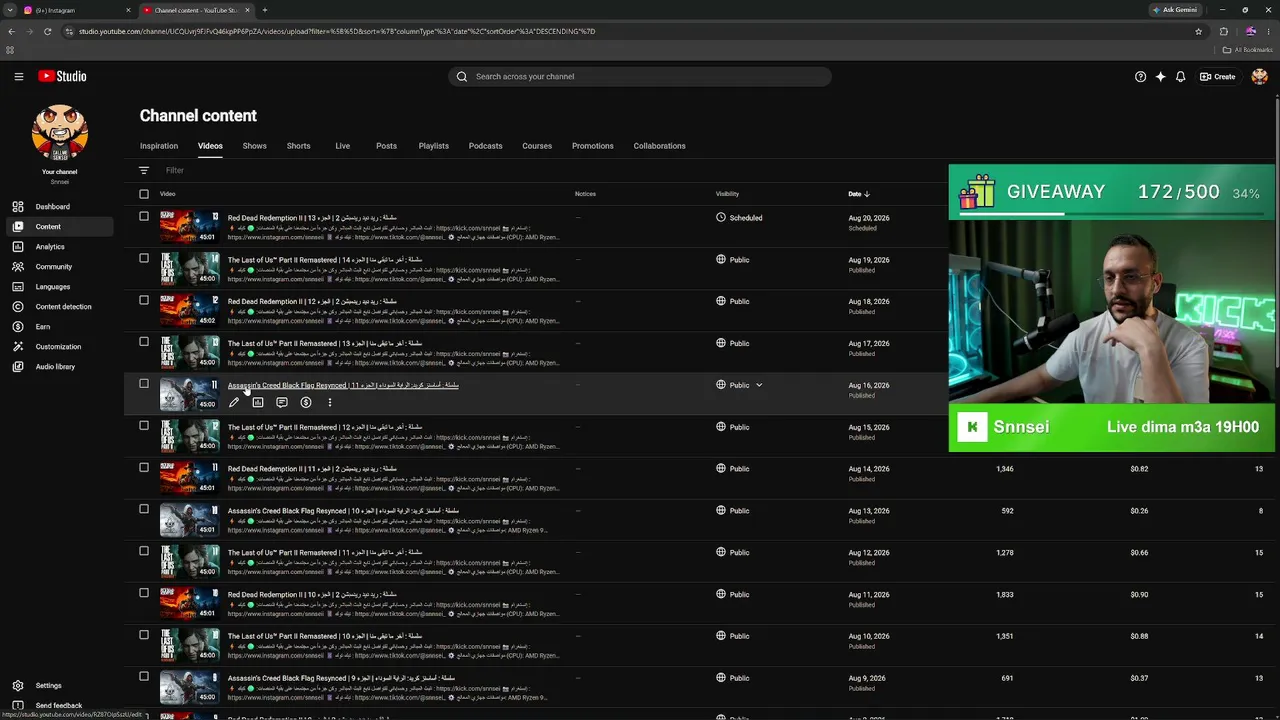Open three-dot options for Assassin's Creed Part 11

point(330,403)
